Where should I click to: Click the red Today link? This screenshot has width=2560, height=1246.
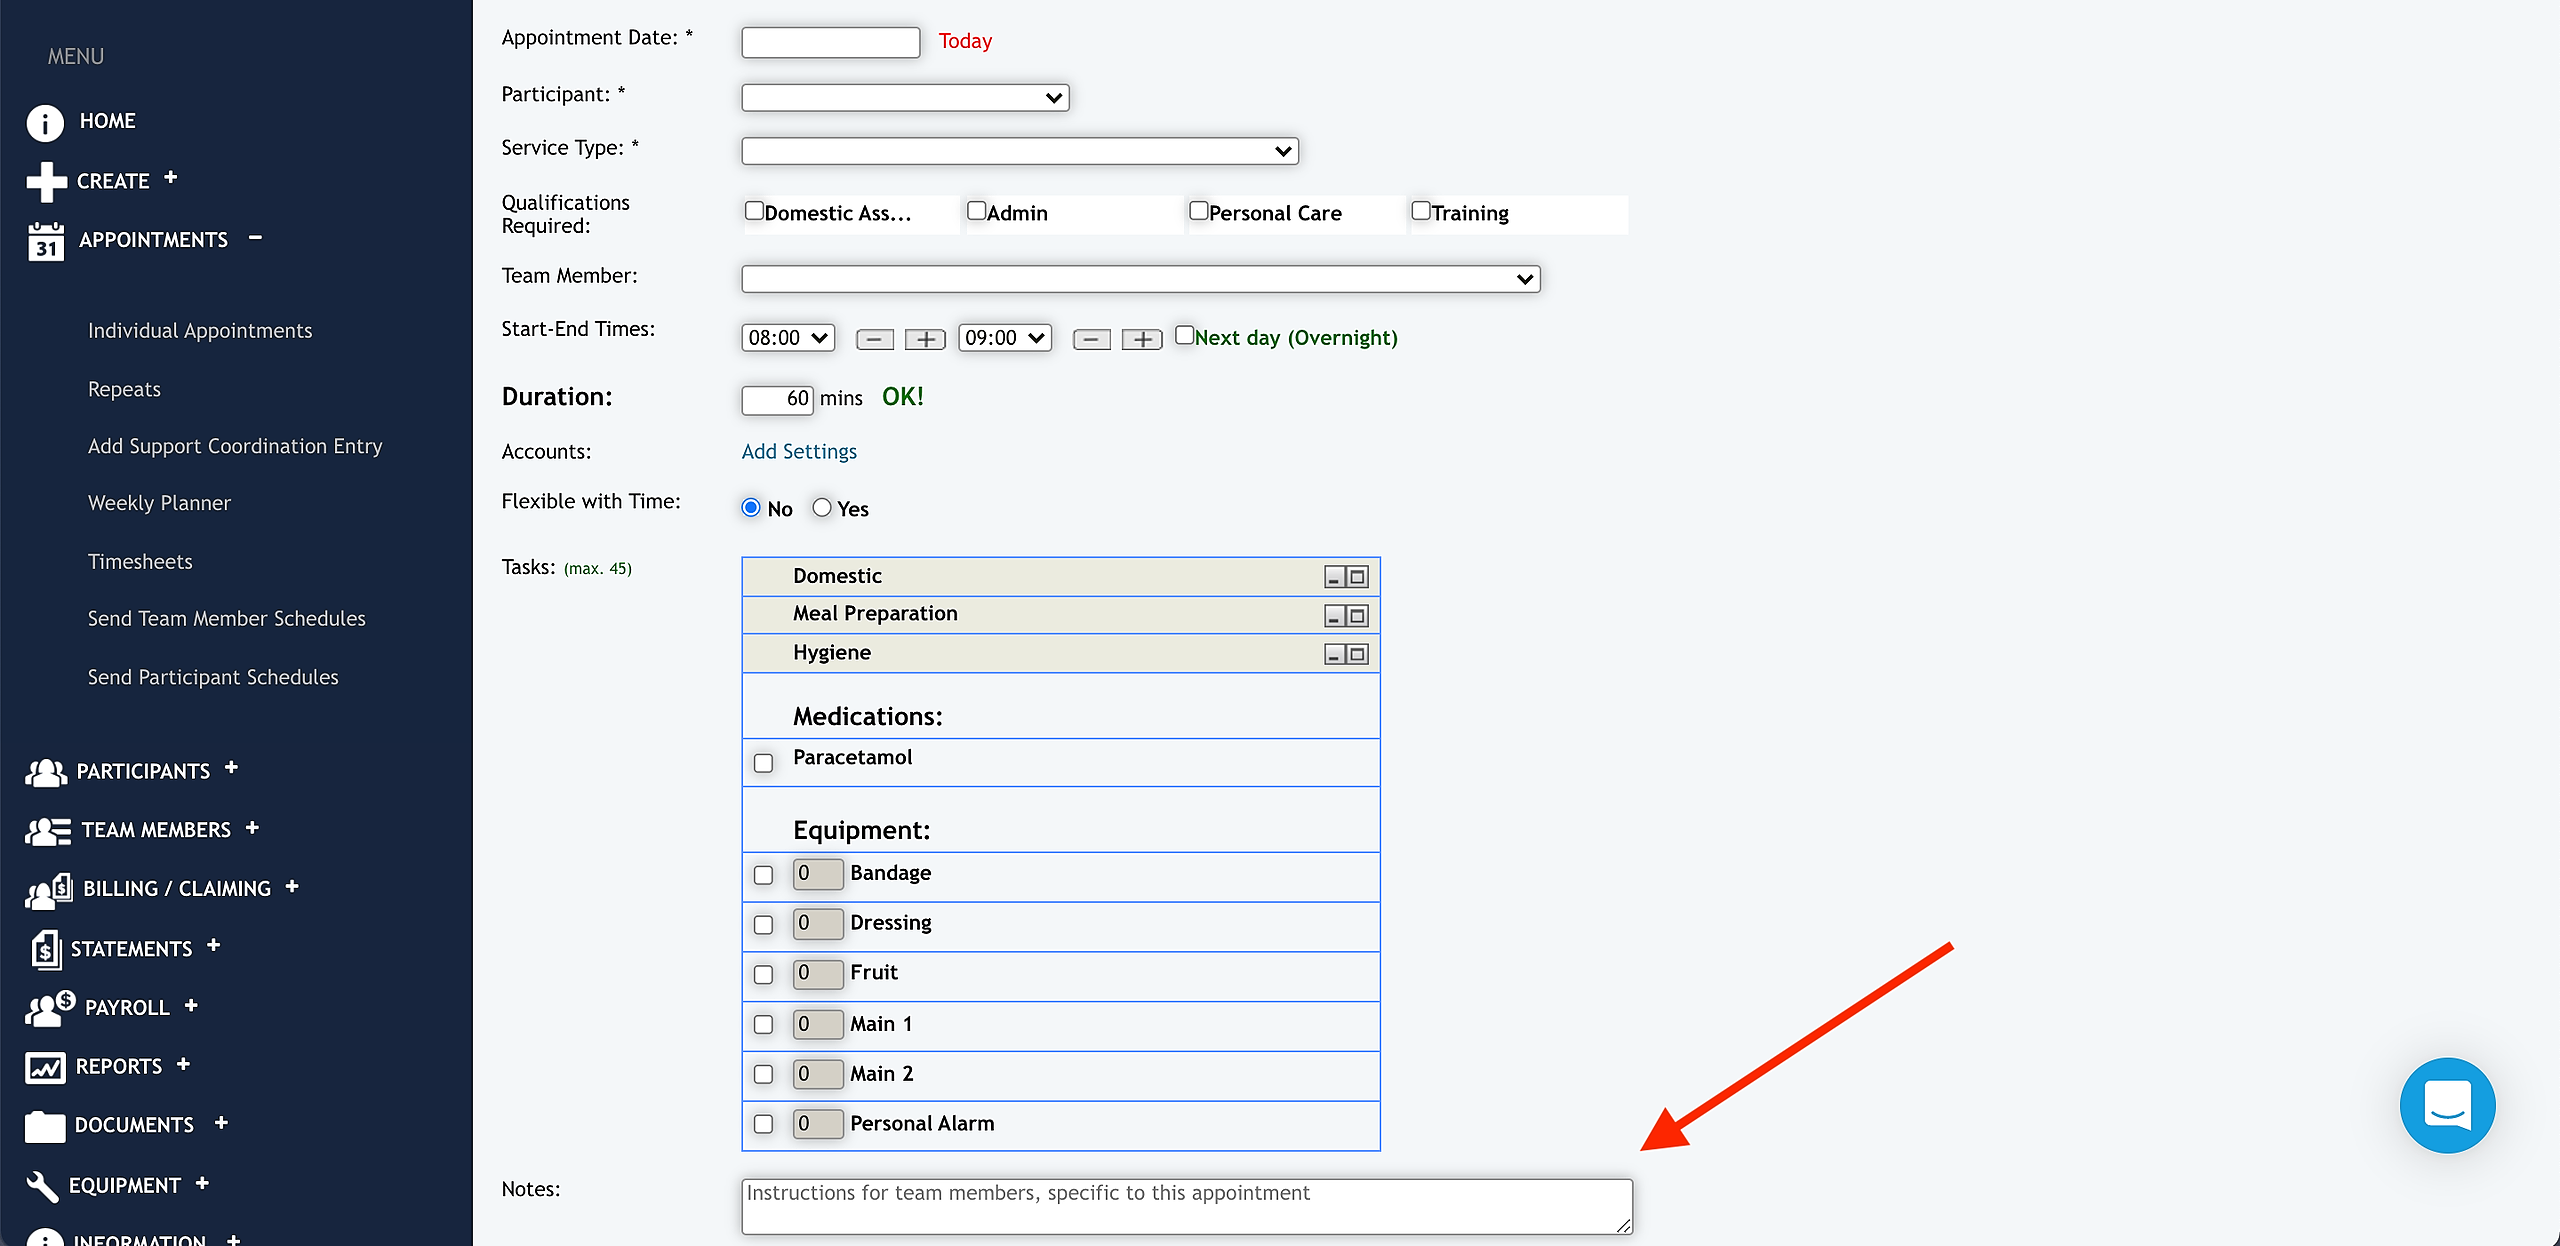pyautogui.click(x=965, y=41)
